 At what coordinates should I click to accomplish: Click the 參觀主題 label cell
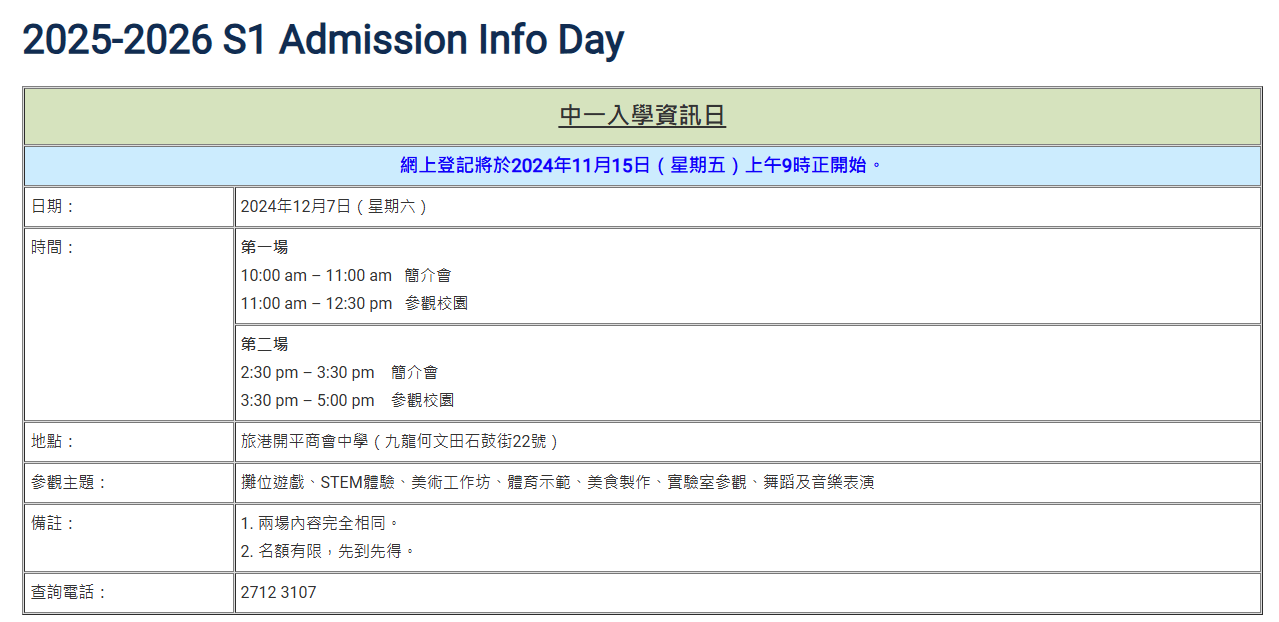point(129,482)
